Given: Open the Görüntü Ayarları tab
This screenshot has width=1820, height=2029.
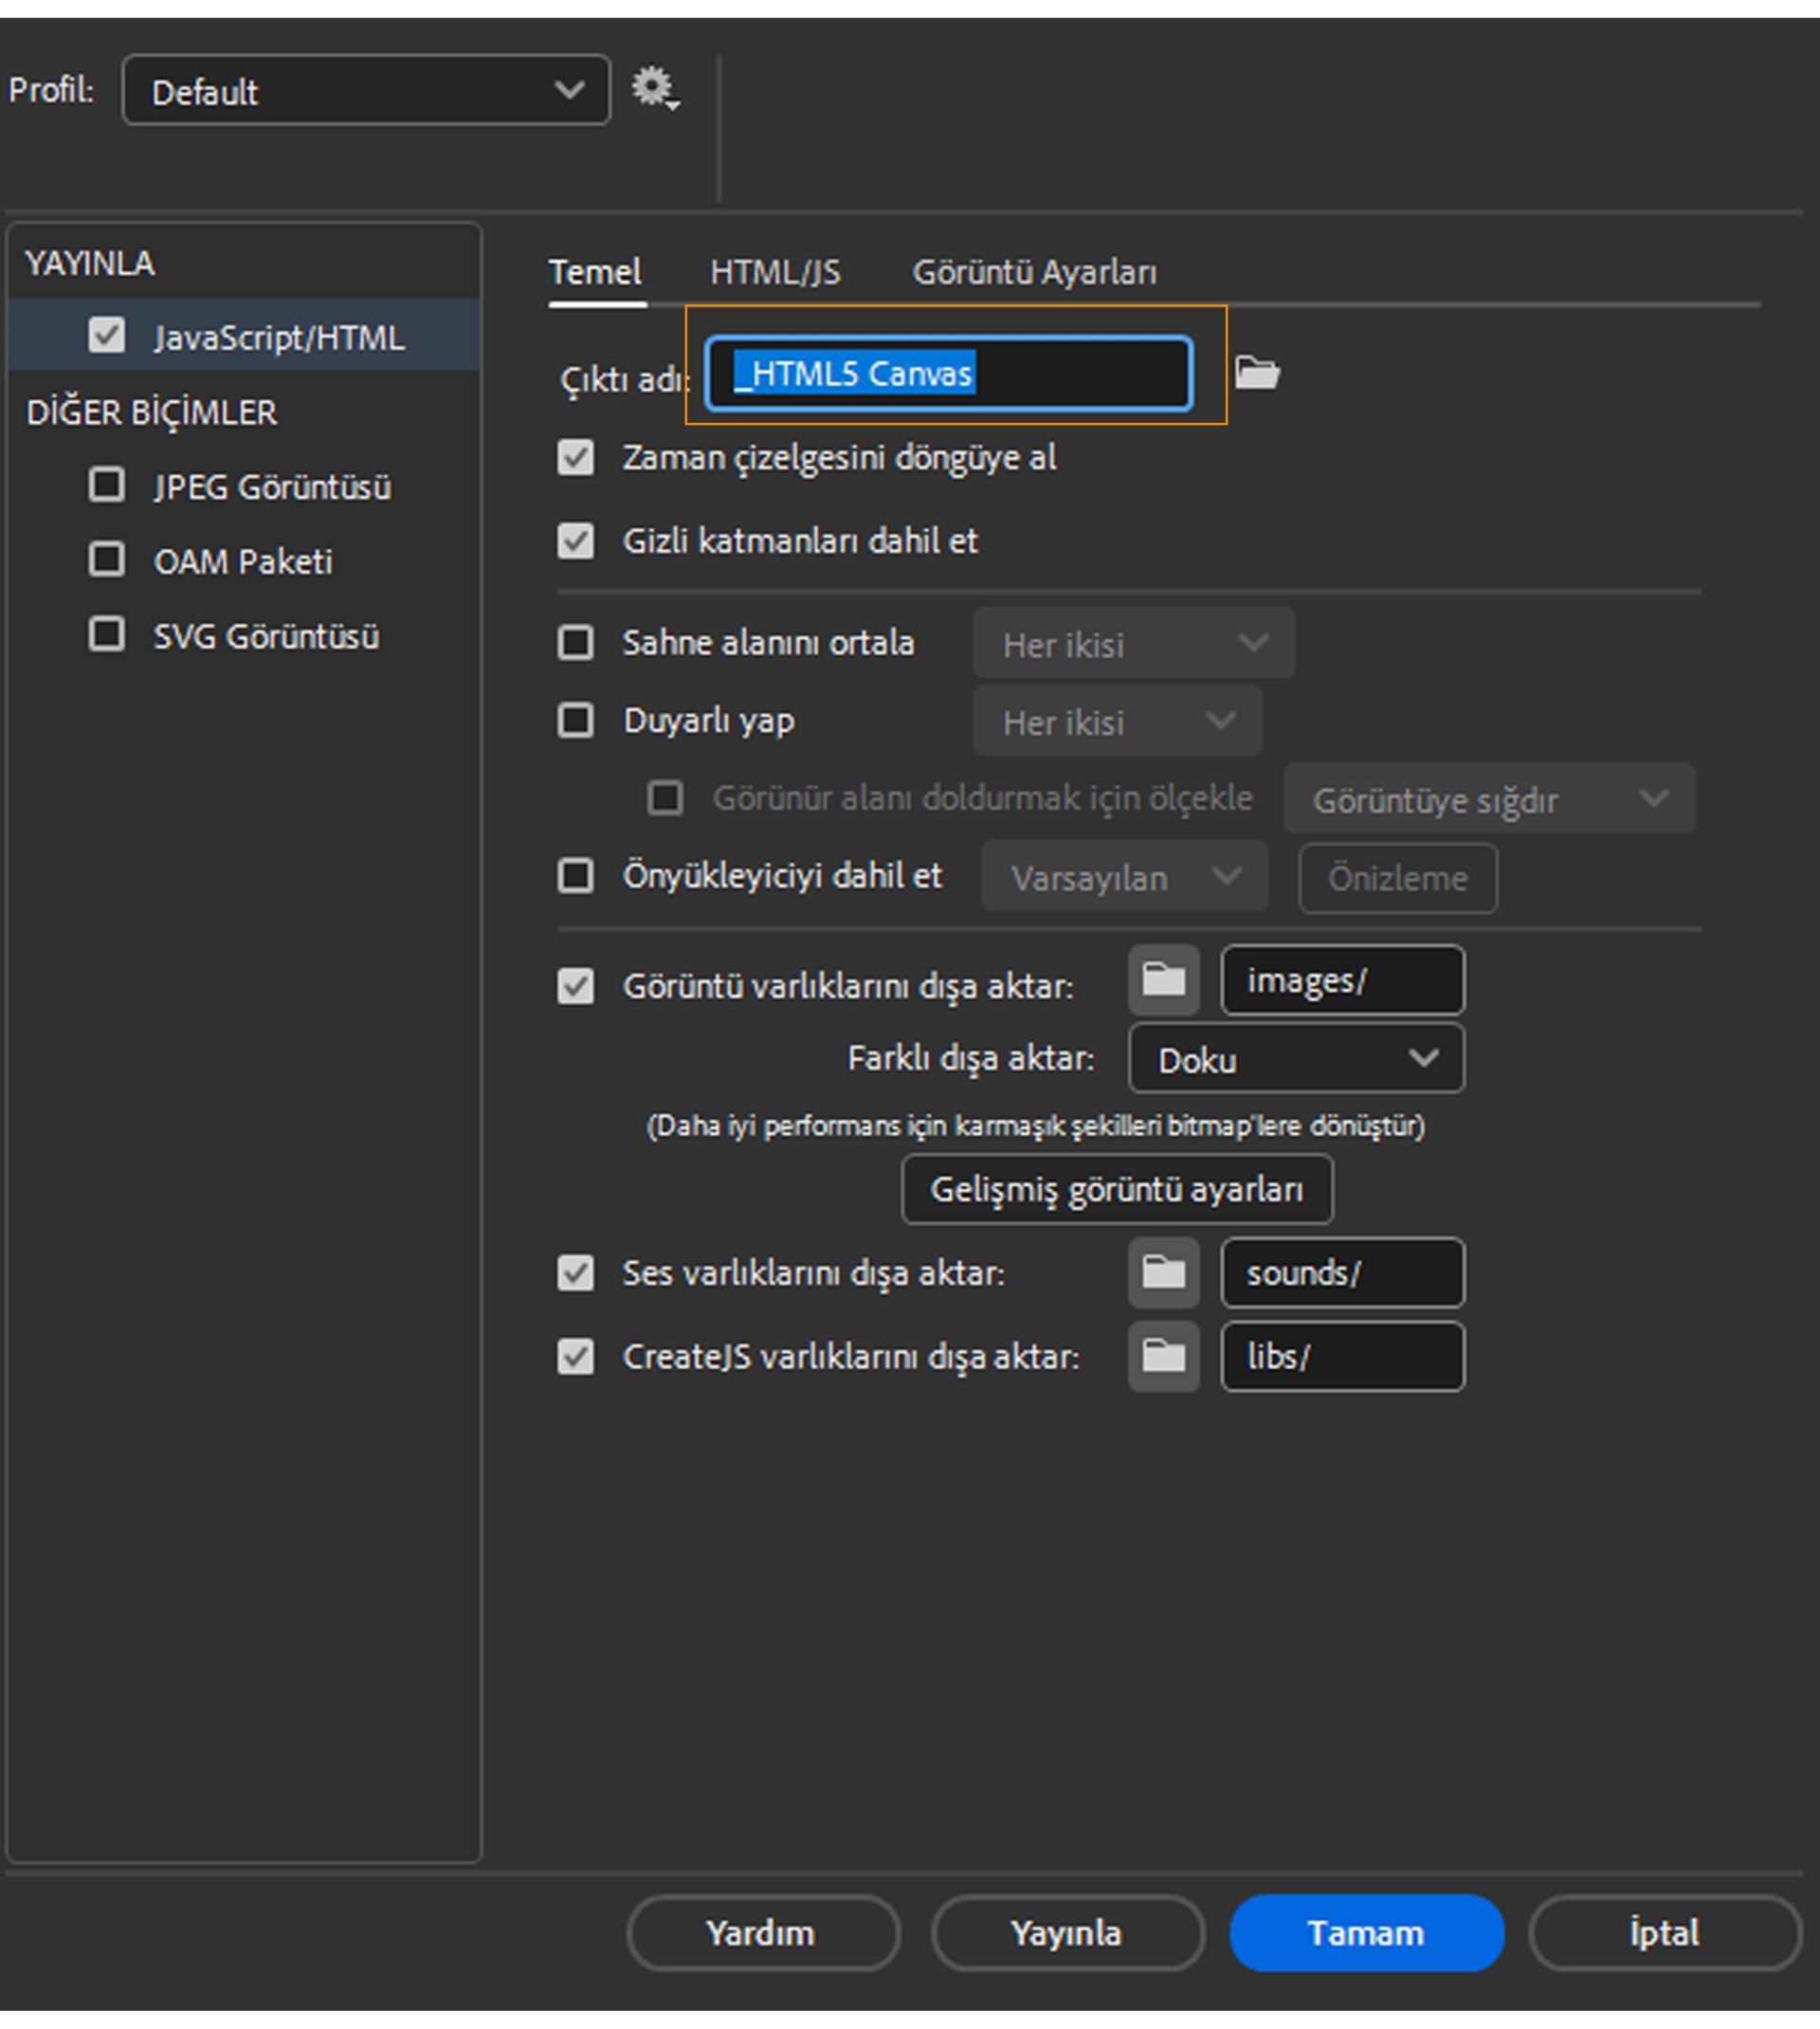Looking at the screenshot, I should (x=1034, y=272).
